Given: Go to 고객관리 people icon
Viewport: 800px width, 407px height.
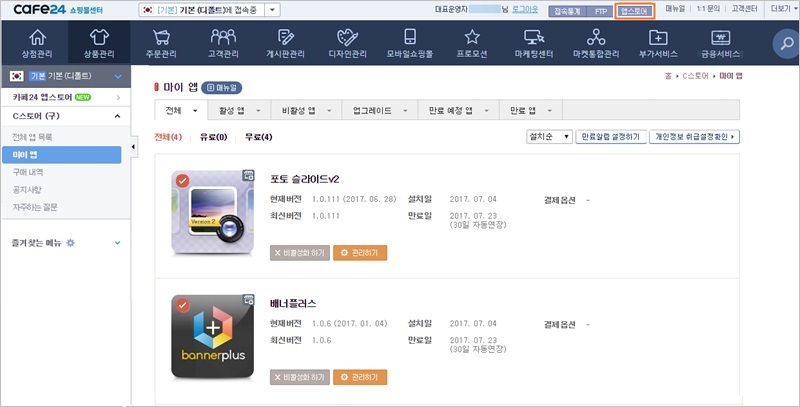Looking at the screenshot, I should (224, 37).
